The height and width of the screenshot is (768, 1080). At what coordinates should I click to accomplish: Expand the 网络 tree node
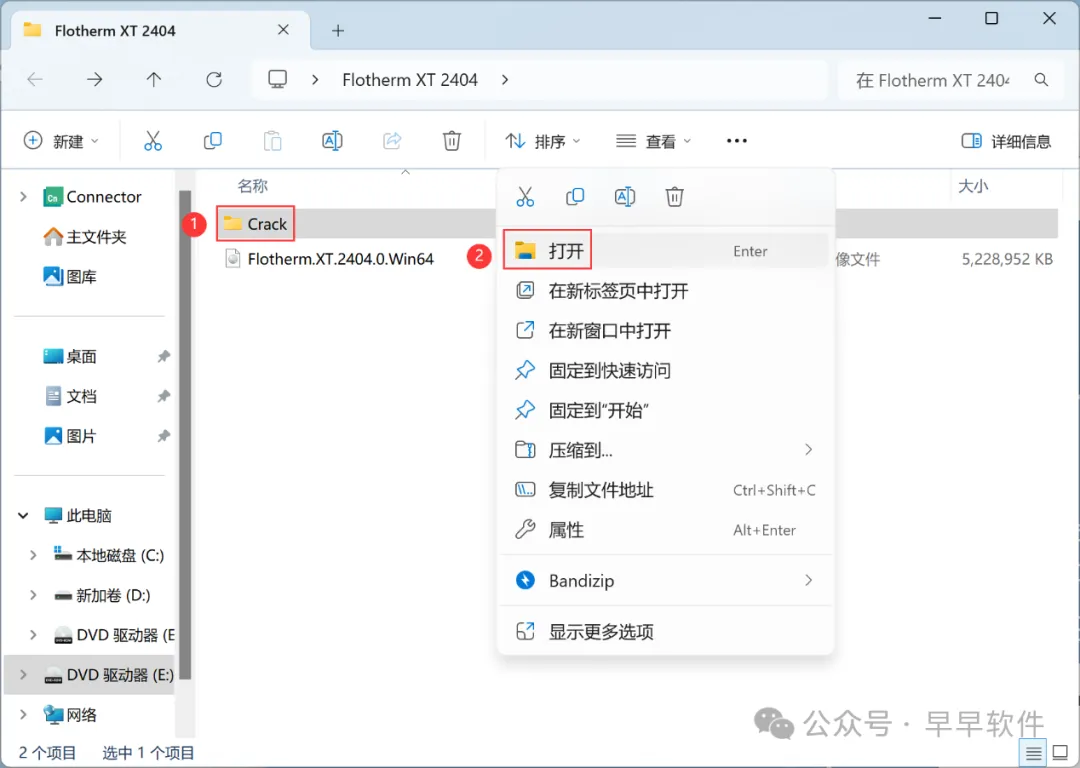point(23,715)
